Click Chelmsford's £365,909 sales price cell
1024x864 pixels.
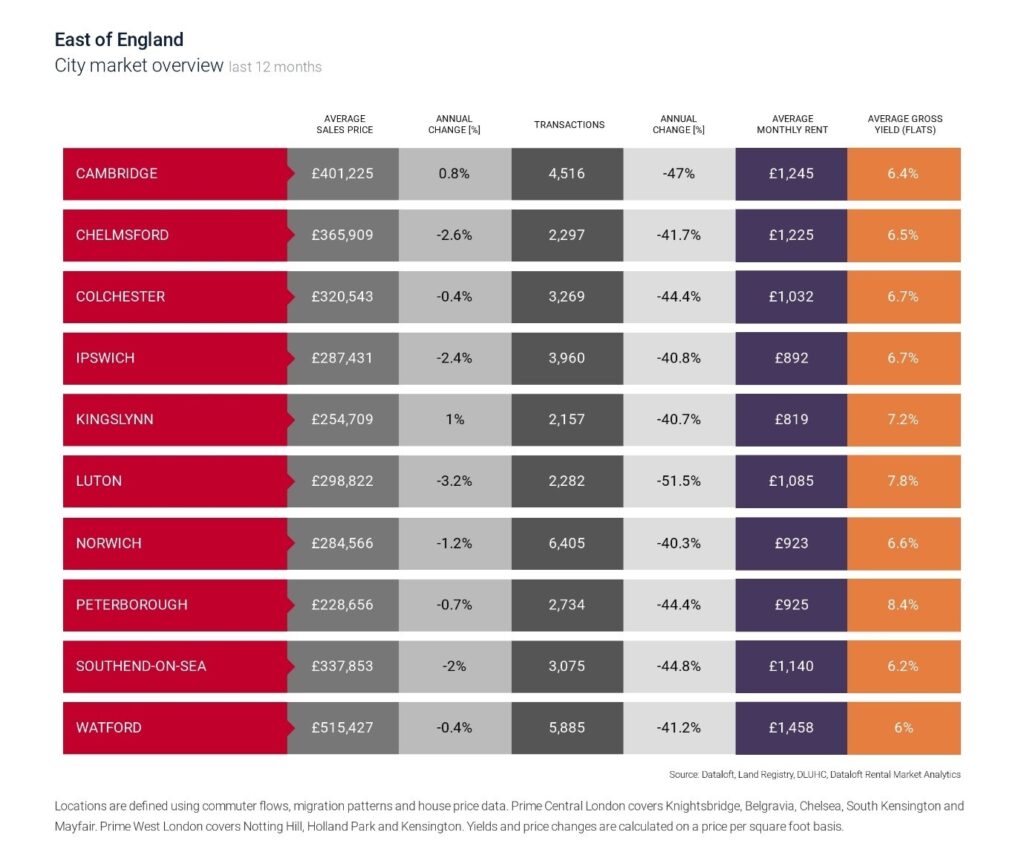coord(342,235)
